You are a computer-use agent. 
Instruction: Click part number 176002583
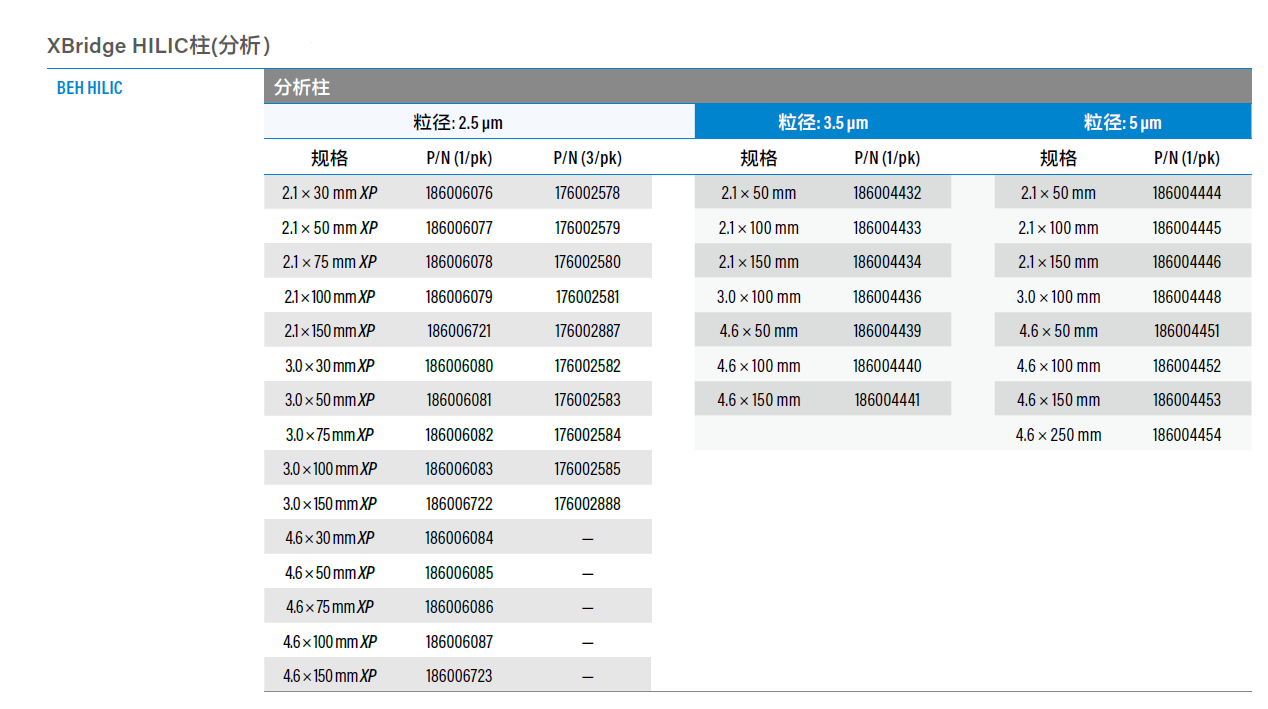(587, 400)
